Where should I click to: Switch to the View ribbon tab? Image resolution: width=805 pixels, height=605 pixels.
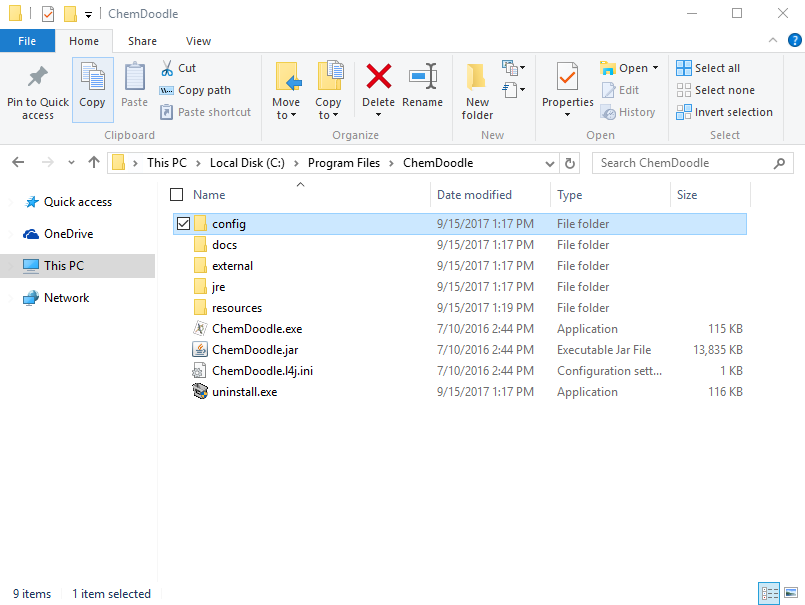tap(198, 41)
